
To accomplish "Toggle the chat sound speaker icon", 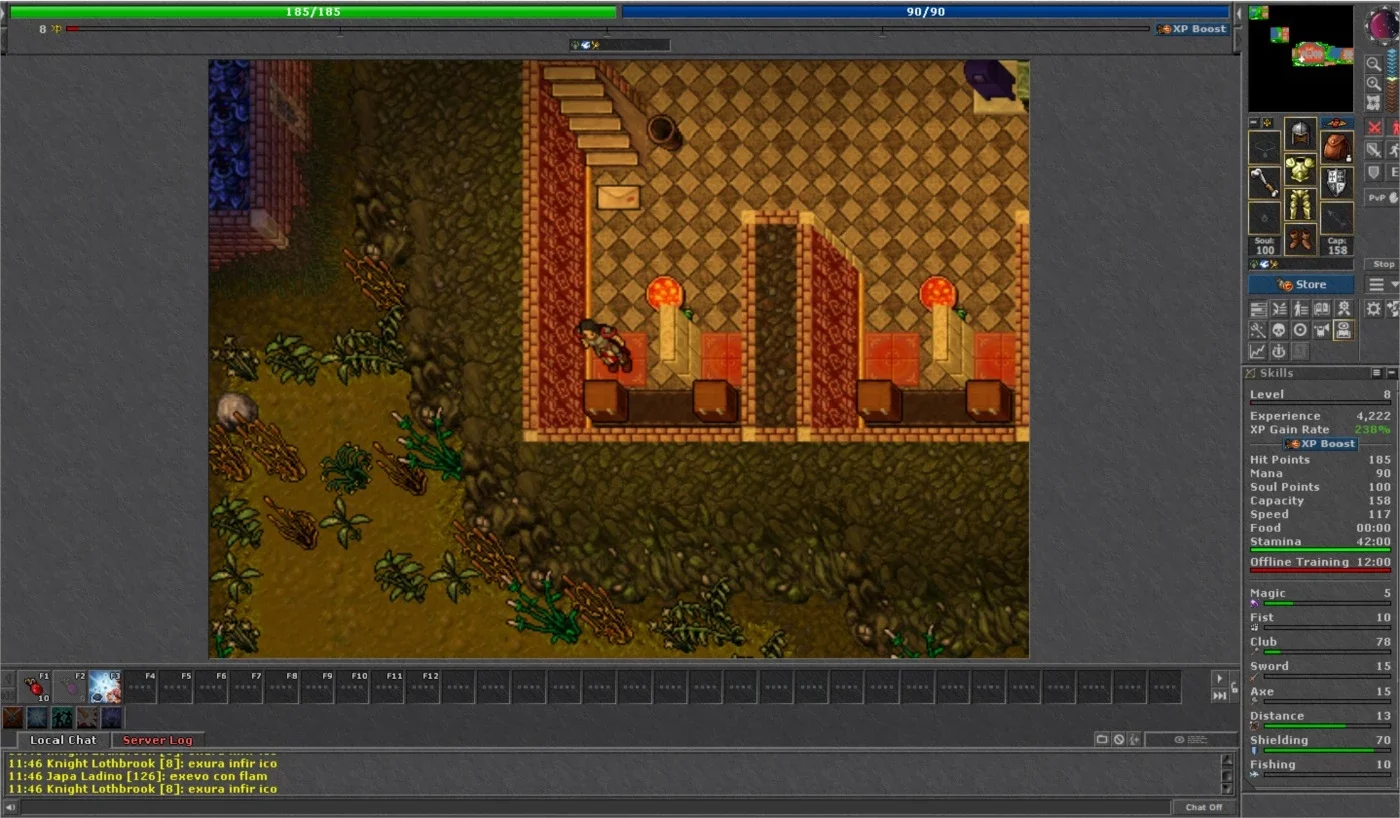I will [x=10, y=807].
